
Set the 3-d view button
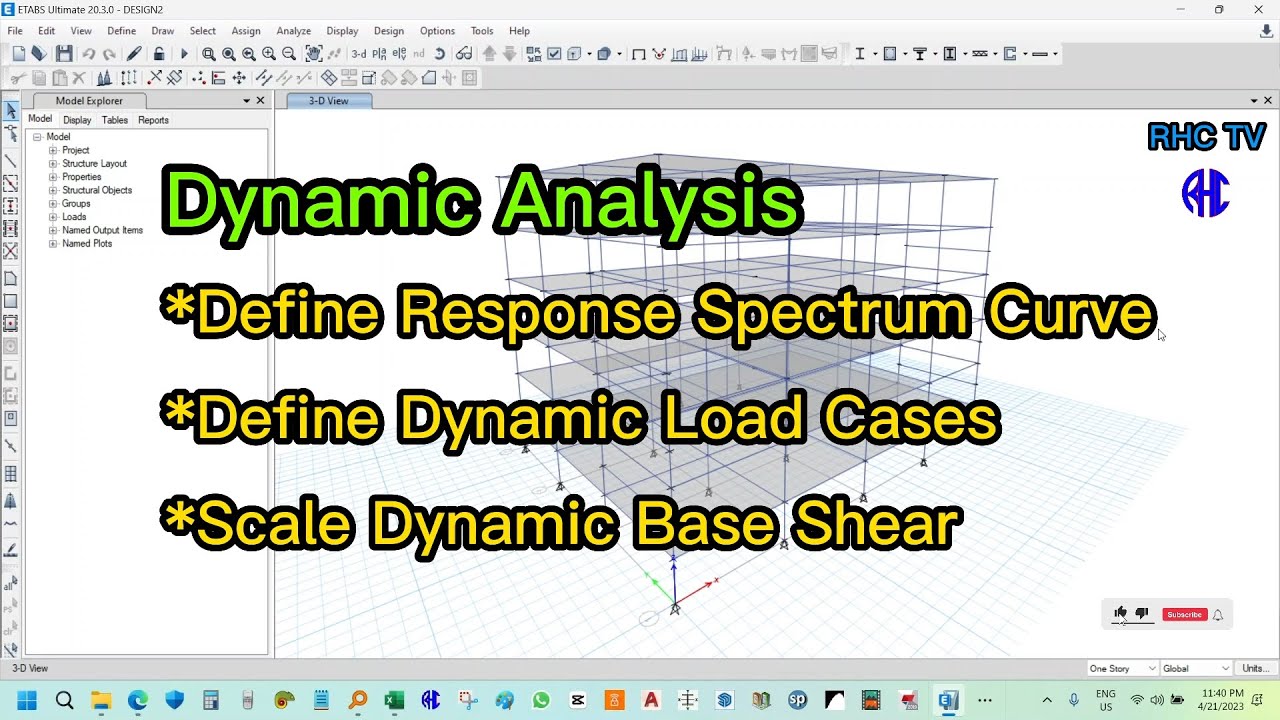click(x=359, y=54)
